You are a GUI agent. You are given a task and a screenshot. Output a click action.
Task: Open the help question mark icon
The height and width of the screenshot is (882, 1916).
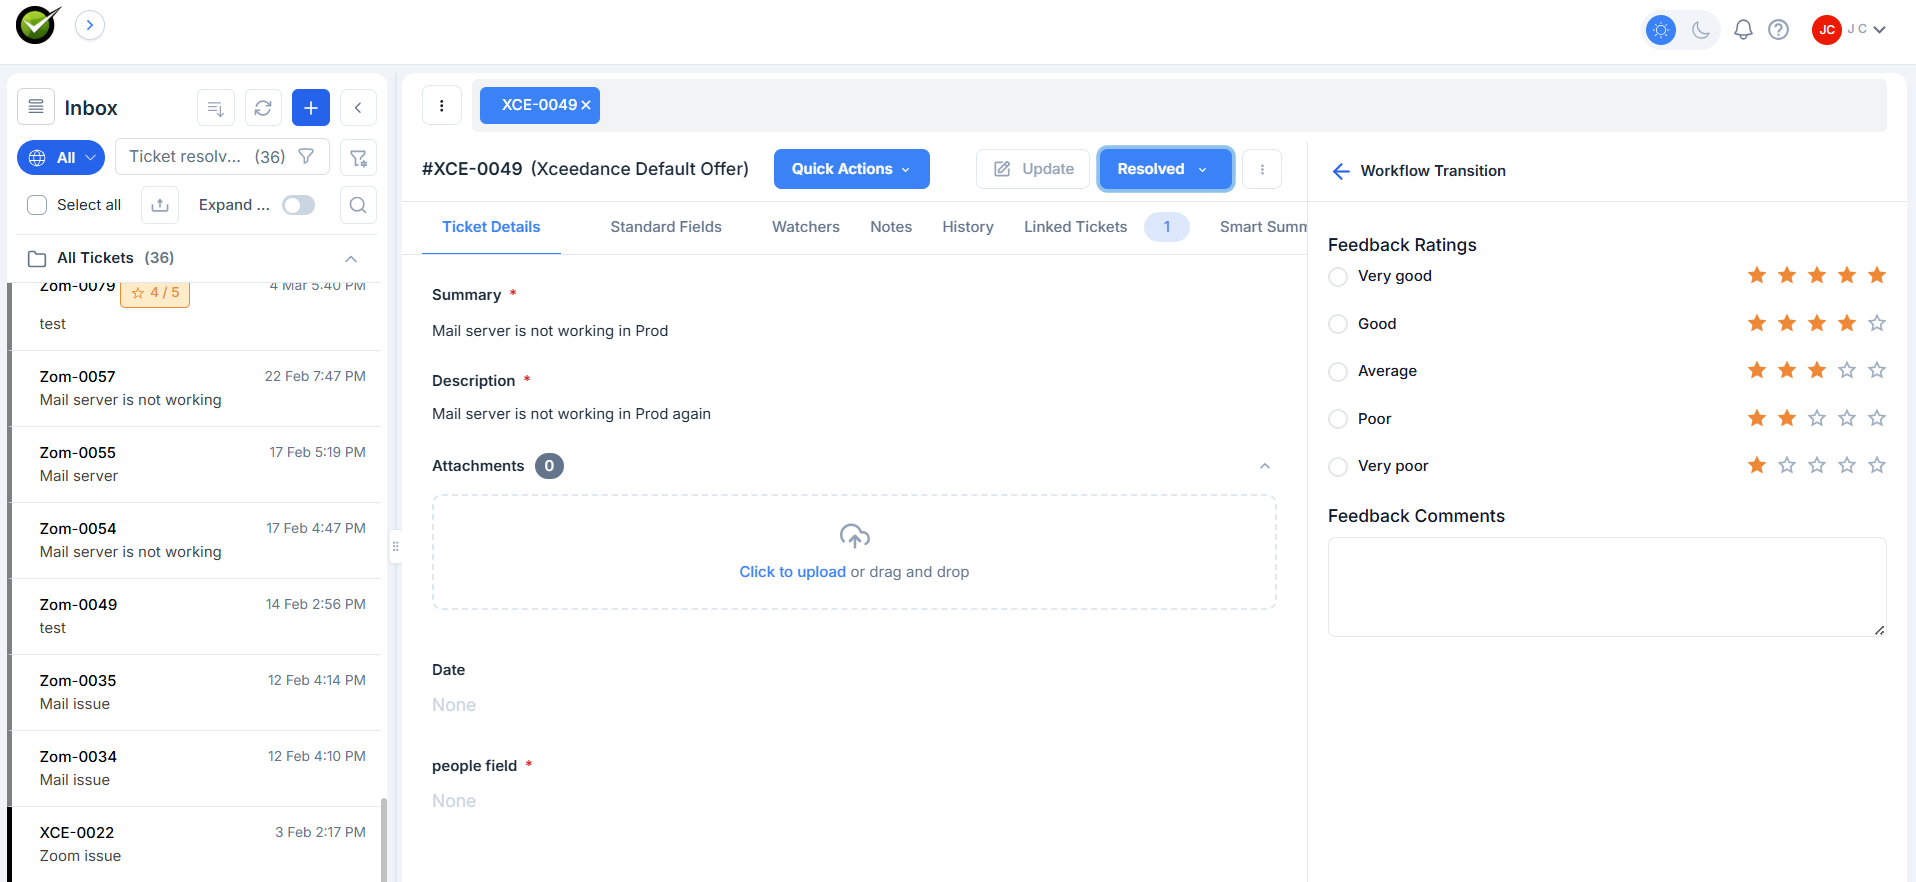tap(1778, 30)
